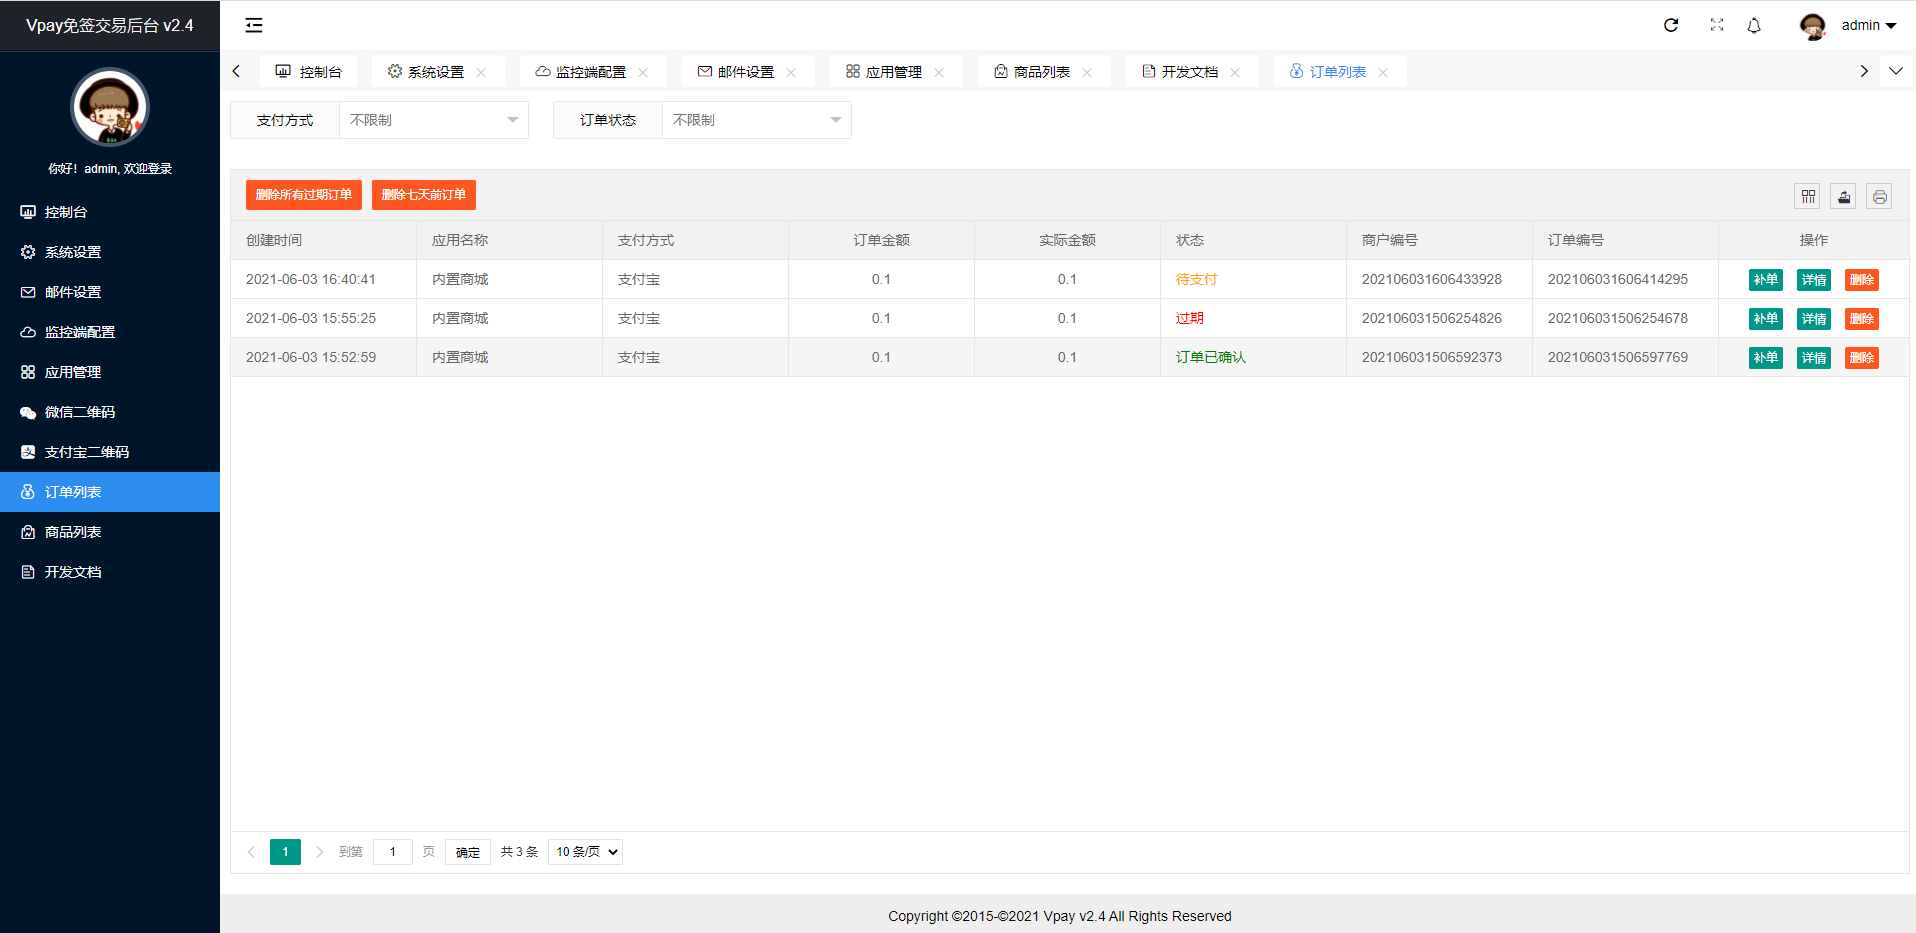
Task: Open 支付宝二维码 in the sidebar
Action: (x=86, y=452)
